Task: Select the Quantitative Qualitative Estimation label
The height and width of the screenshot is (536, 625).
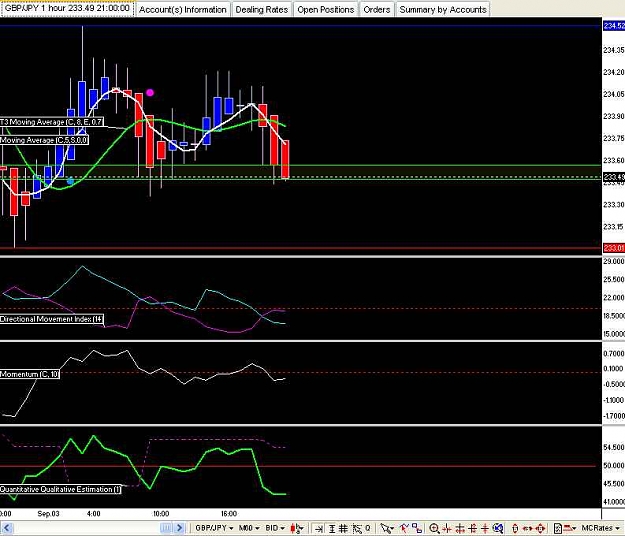Action: pyautogui.click(x=60, y=489)
